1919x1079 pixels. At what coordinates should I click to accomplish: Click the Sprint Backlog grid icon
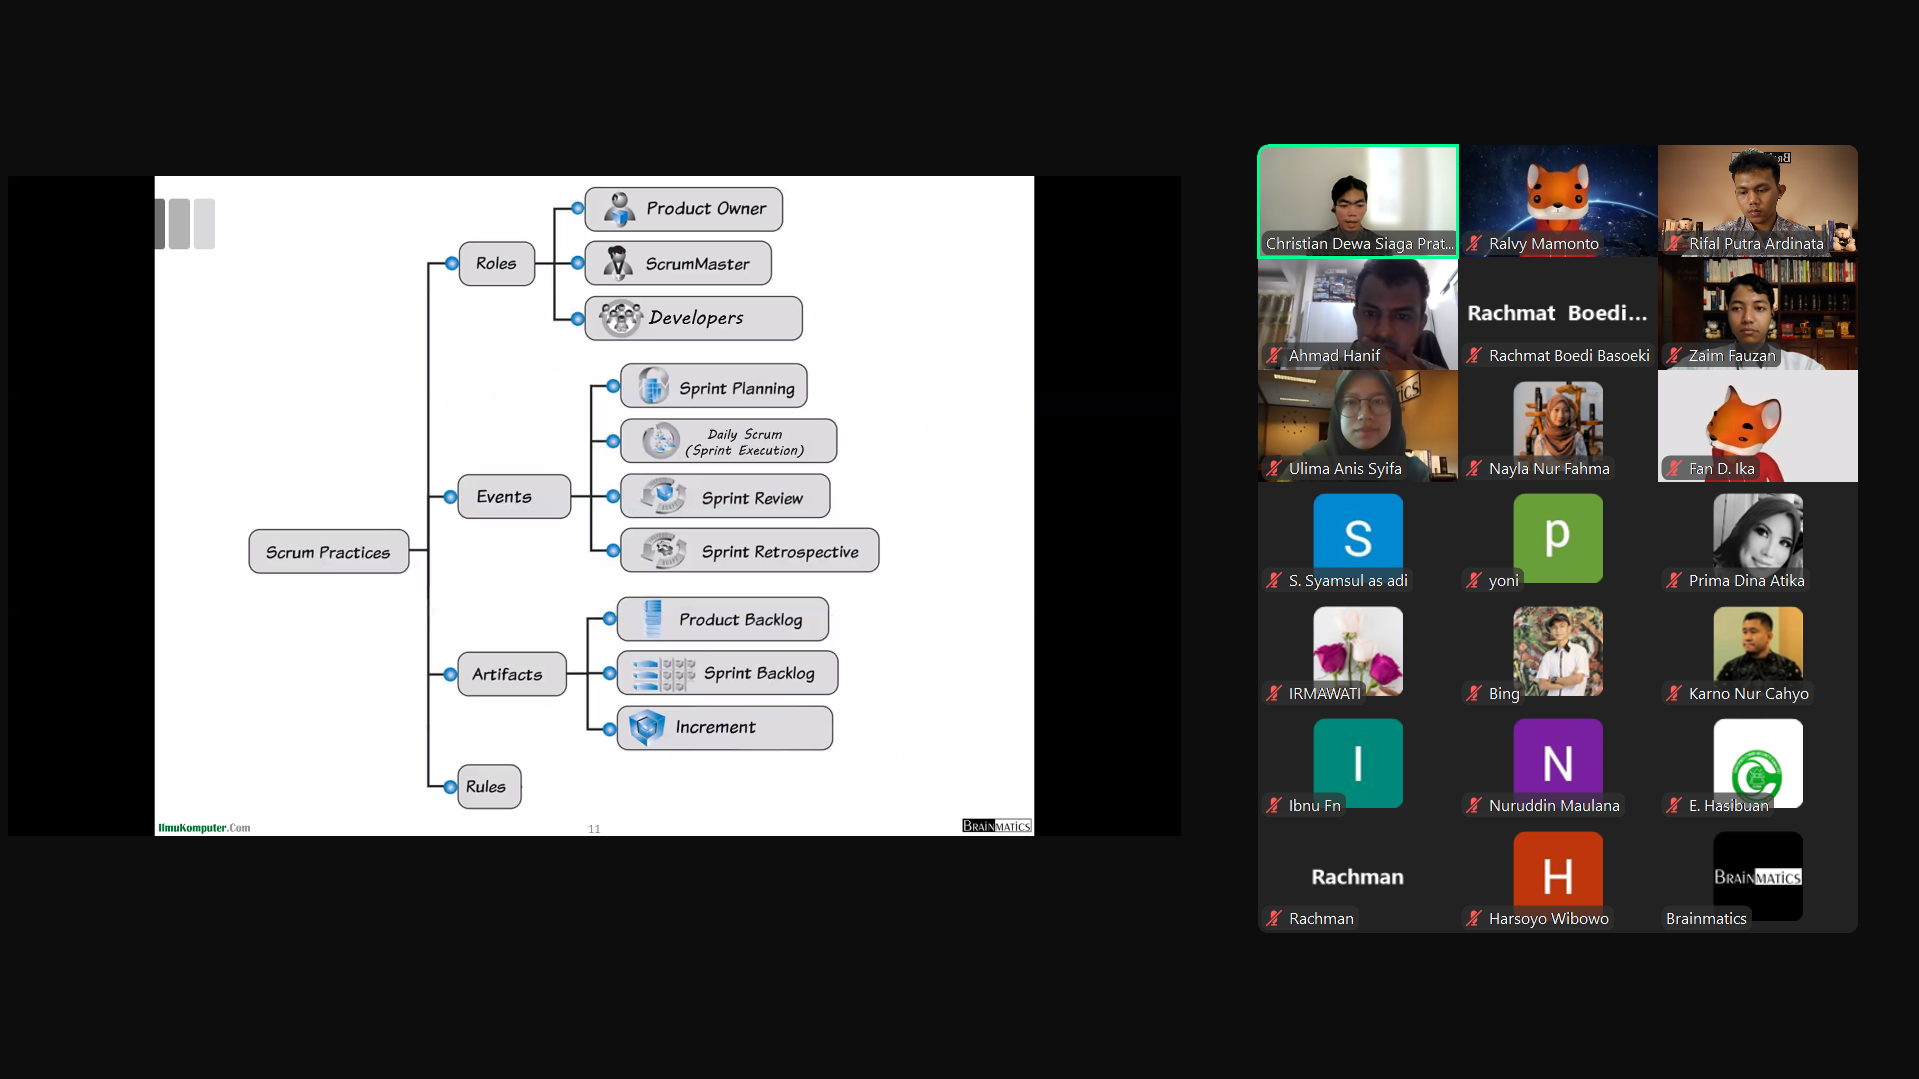tap(663, 674)
